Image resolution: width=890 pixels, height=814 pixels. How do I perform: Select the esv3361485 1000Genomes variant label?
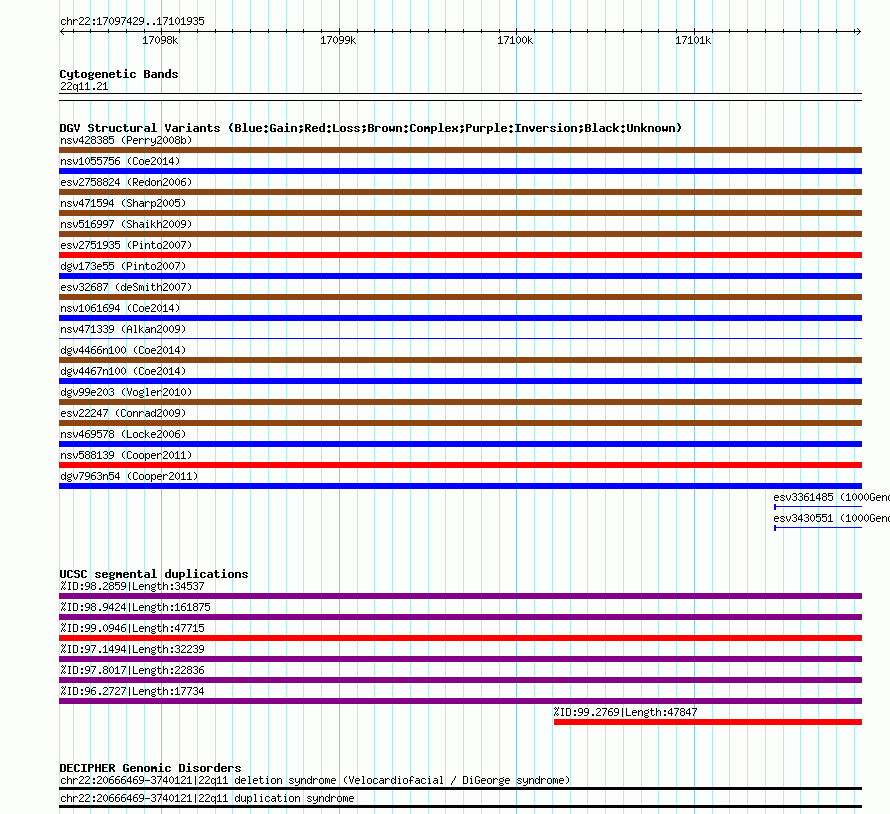[x=832, y=497]
